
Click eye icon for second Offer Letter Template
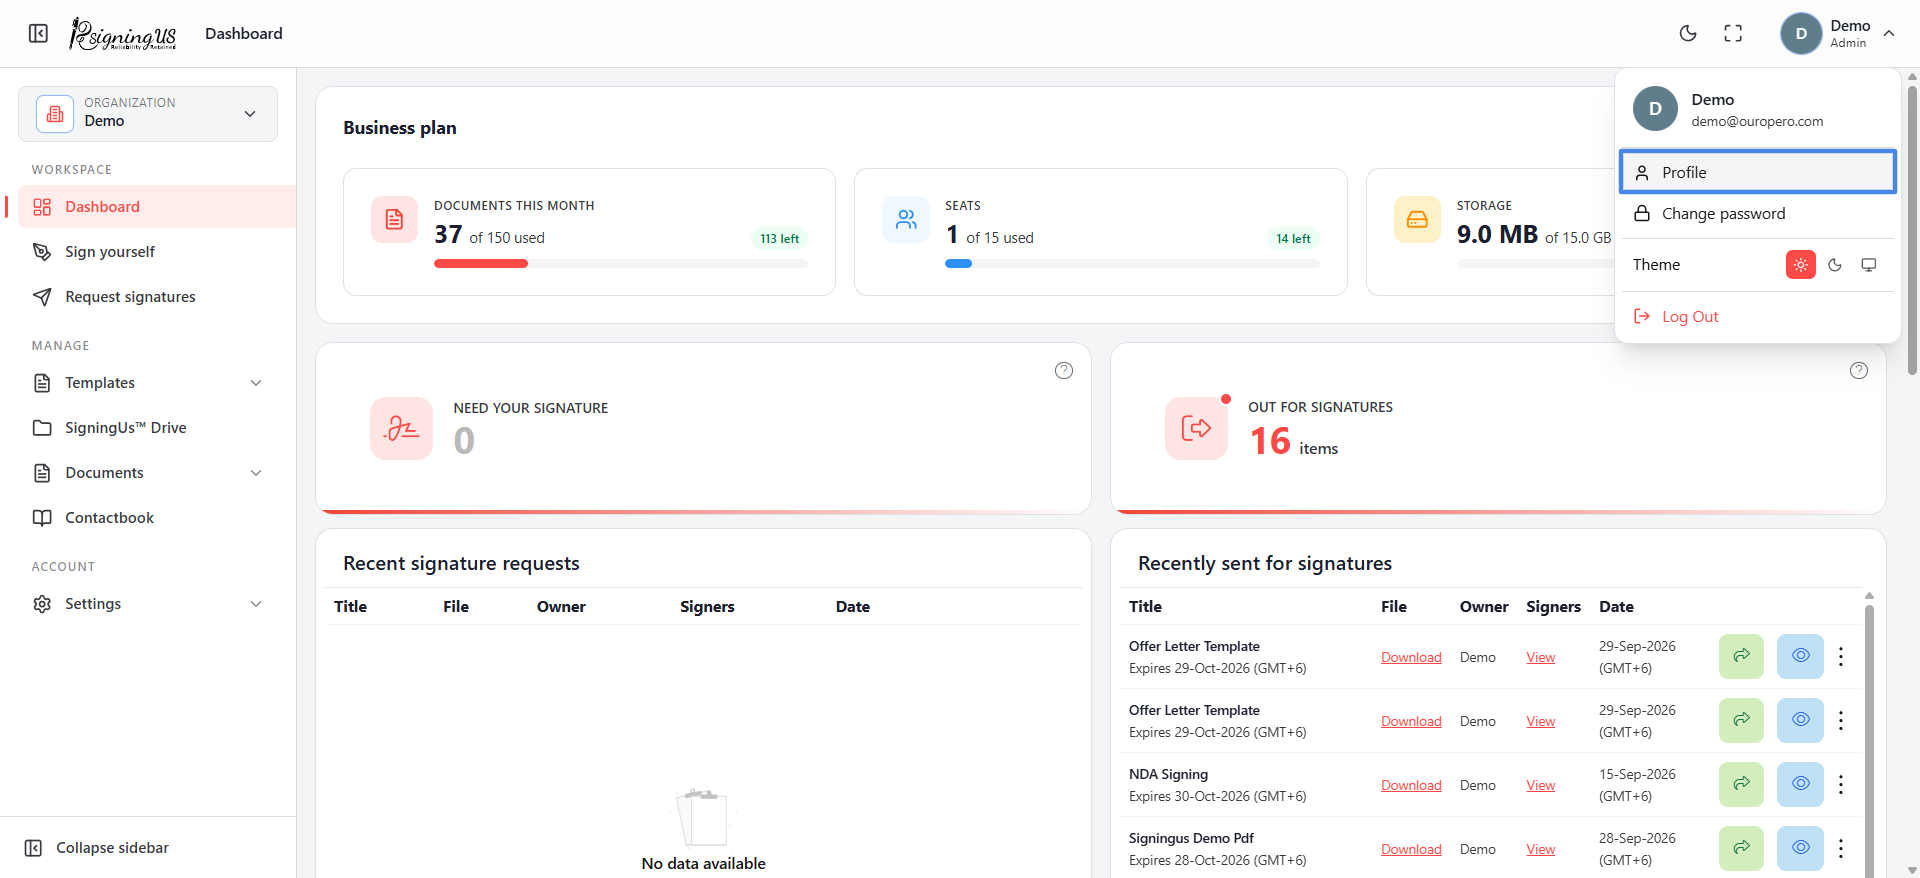pos(1800,720)
